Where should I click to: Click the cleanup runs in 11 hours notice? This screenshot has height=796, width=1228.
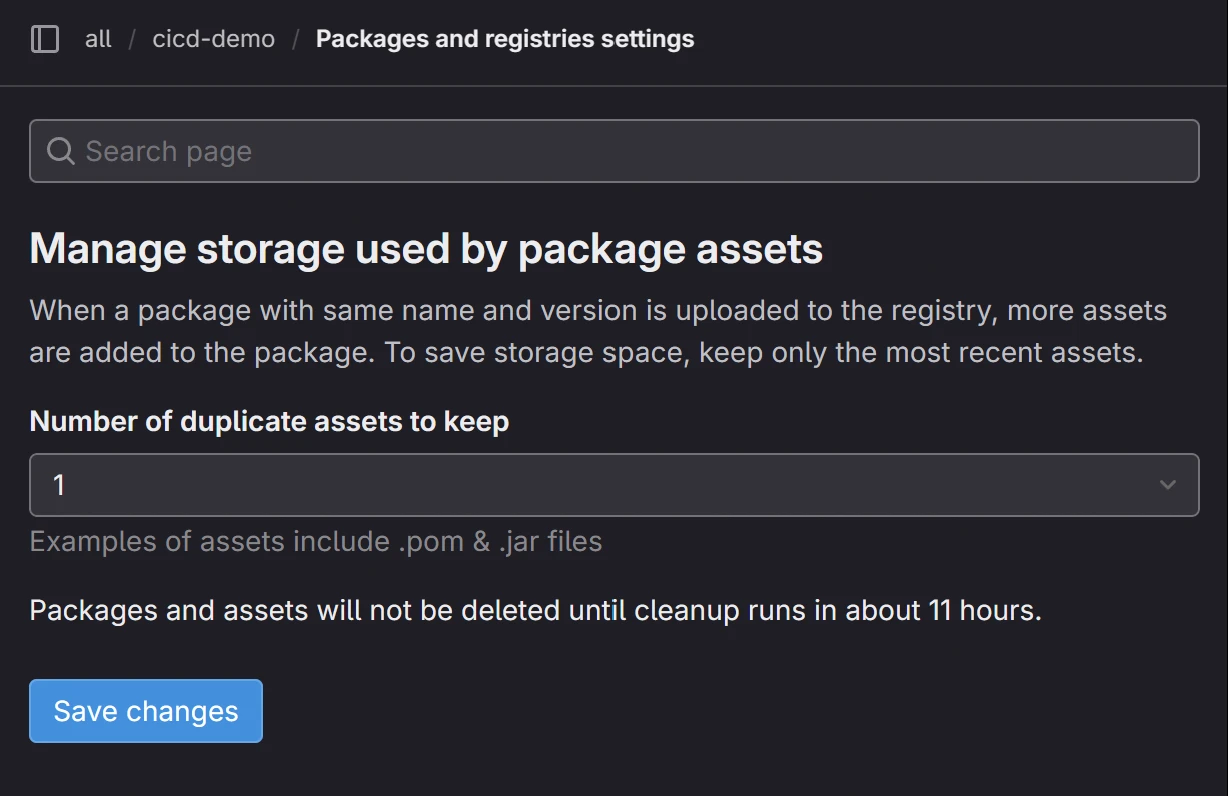[535, 610]
